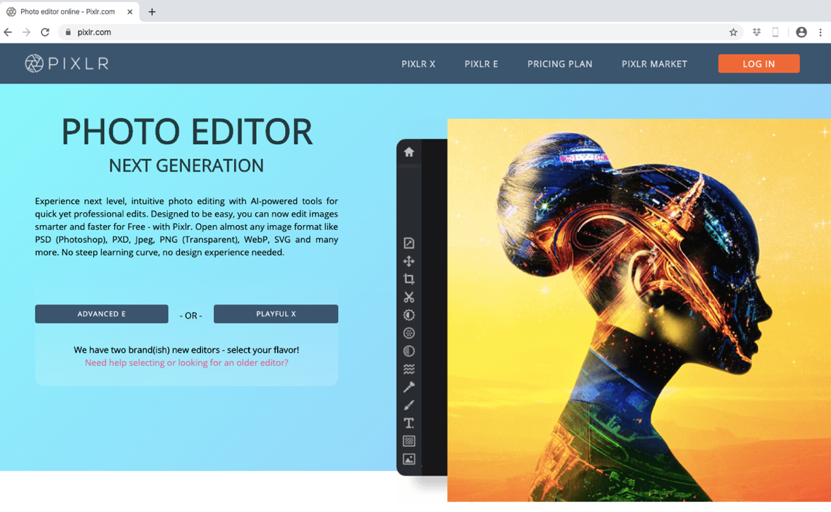Click the grey extension icon beside Dropbox
Viewport: 831px width, 512px height.
click(775, 32)
